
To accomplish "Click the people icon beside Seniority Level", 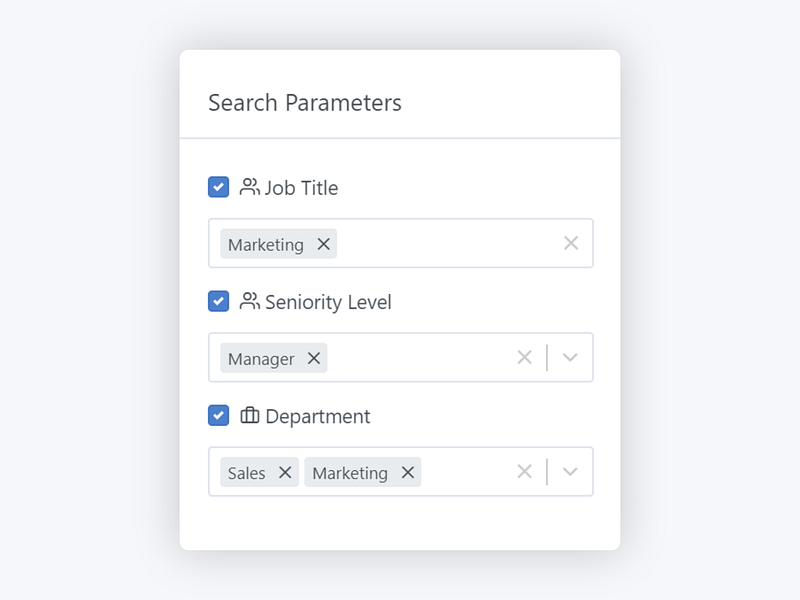I will pyautogui.click(x=250, y=301).
